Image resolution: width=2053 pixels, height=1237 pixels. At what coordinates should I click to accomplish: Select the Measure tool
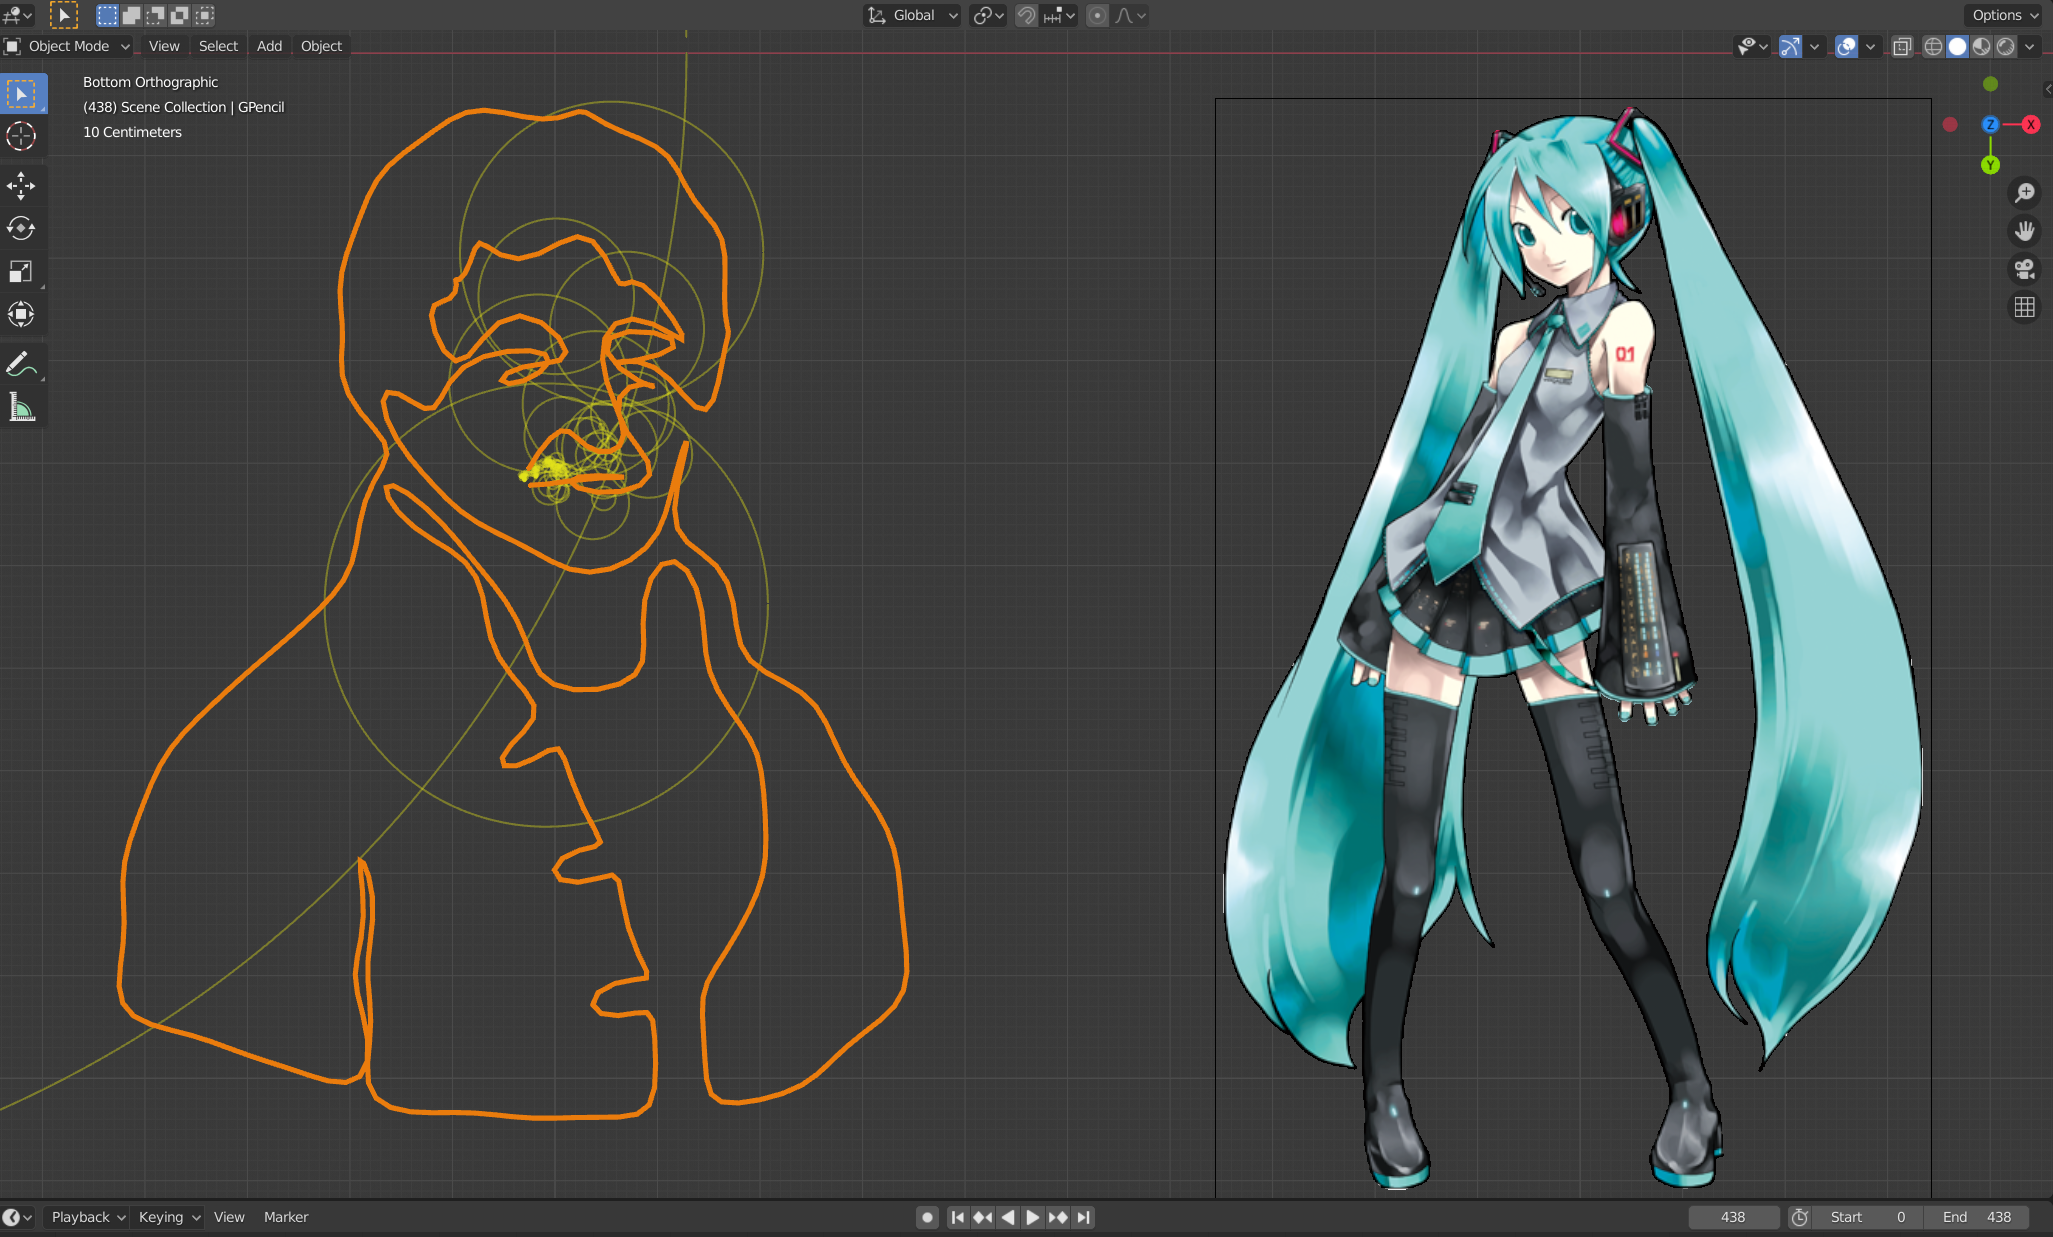pos(21,408)
